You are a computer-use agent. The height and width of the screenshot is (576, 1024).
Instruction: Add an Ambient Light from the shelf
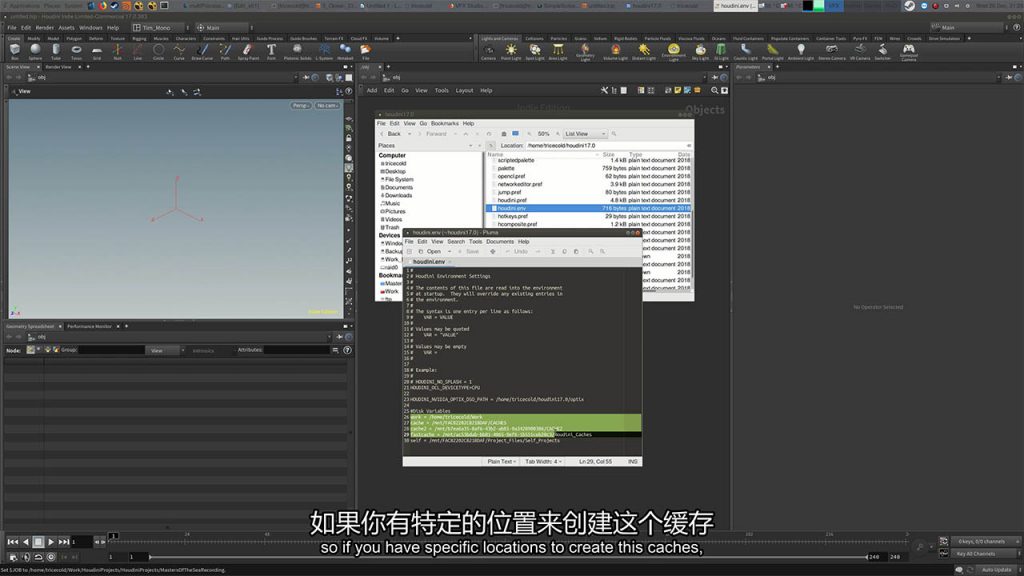pyautogui.click(x=801, y=51)
